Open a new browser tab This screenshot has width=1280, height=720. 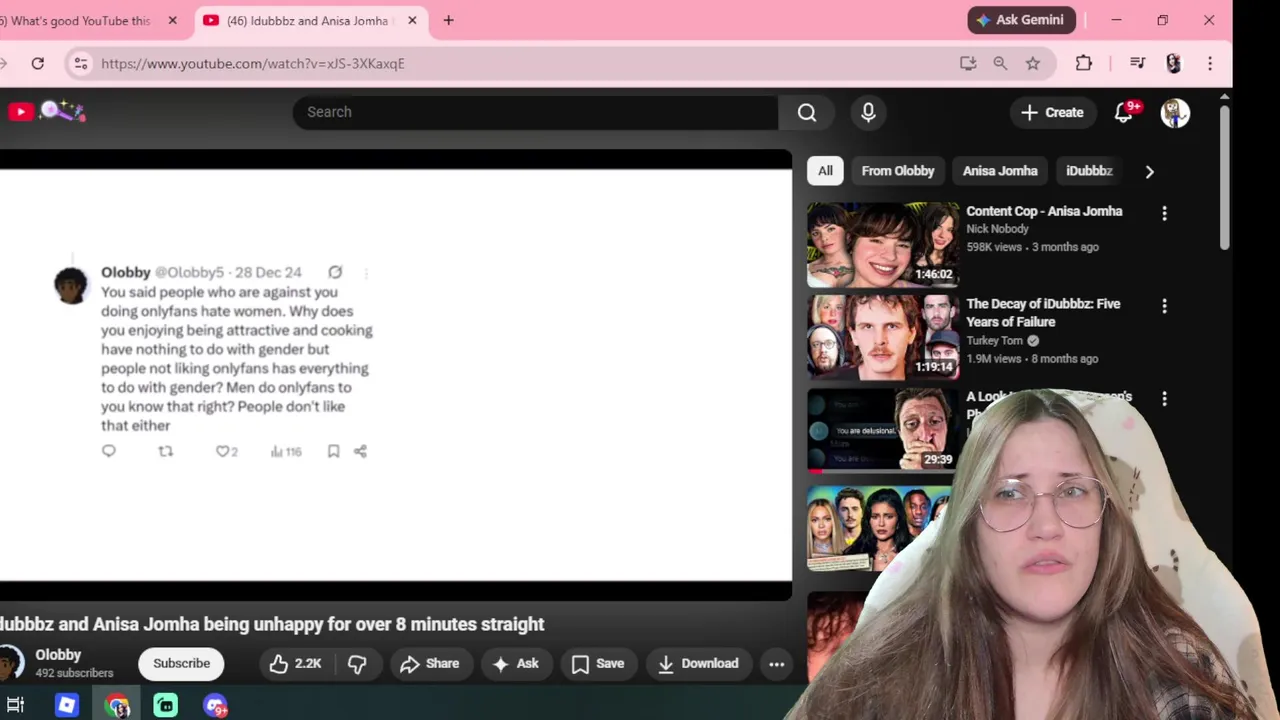(x=448, y=20)
